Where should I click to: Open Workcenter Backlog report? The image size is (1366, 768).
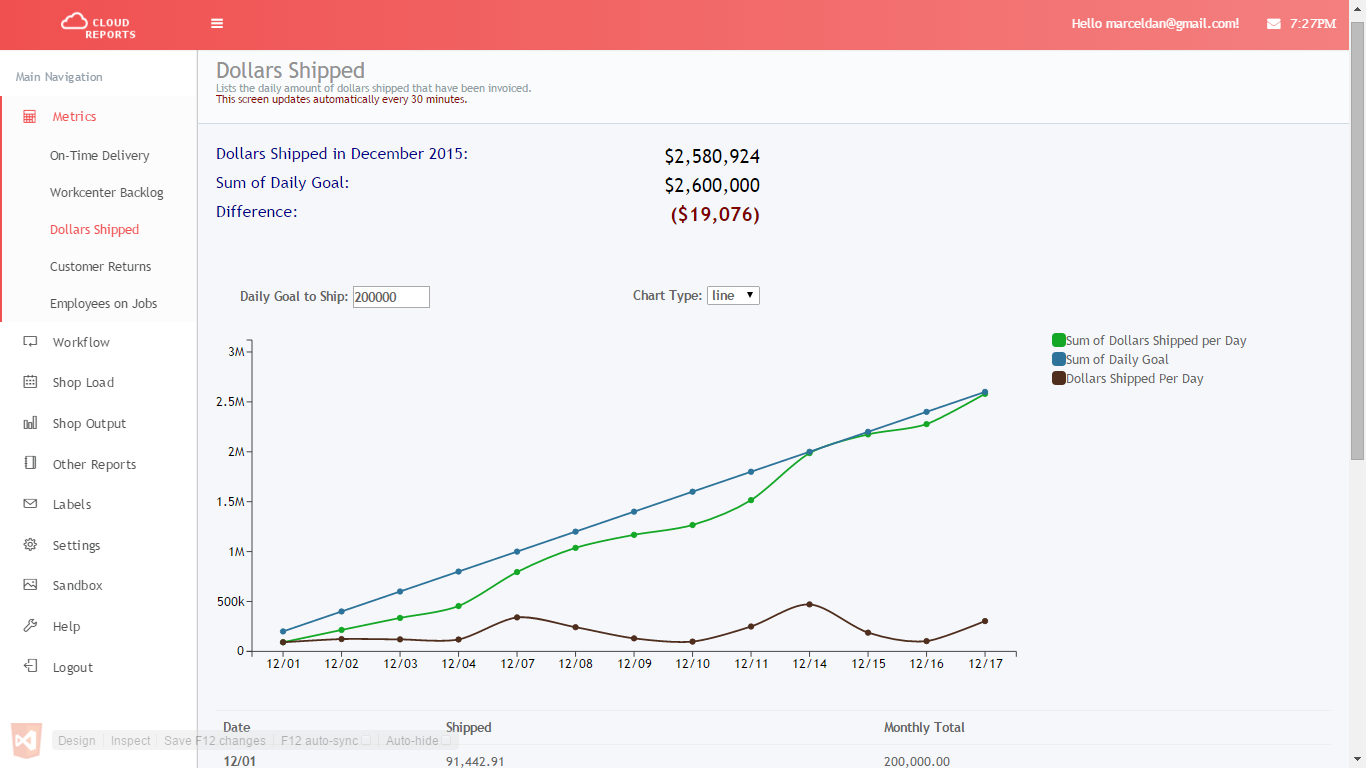107,193
